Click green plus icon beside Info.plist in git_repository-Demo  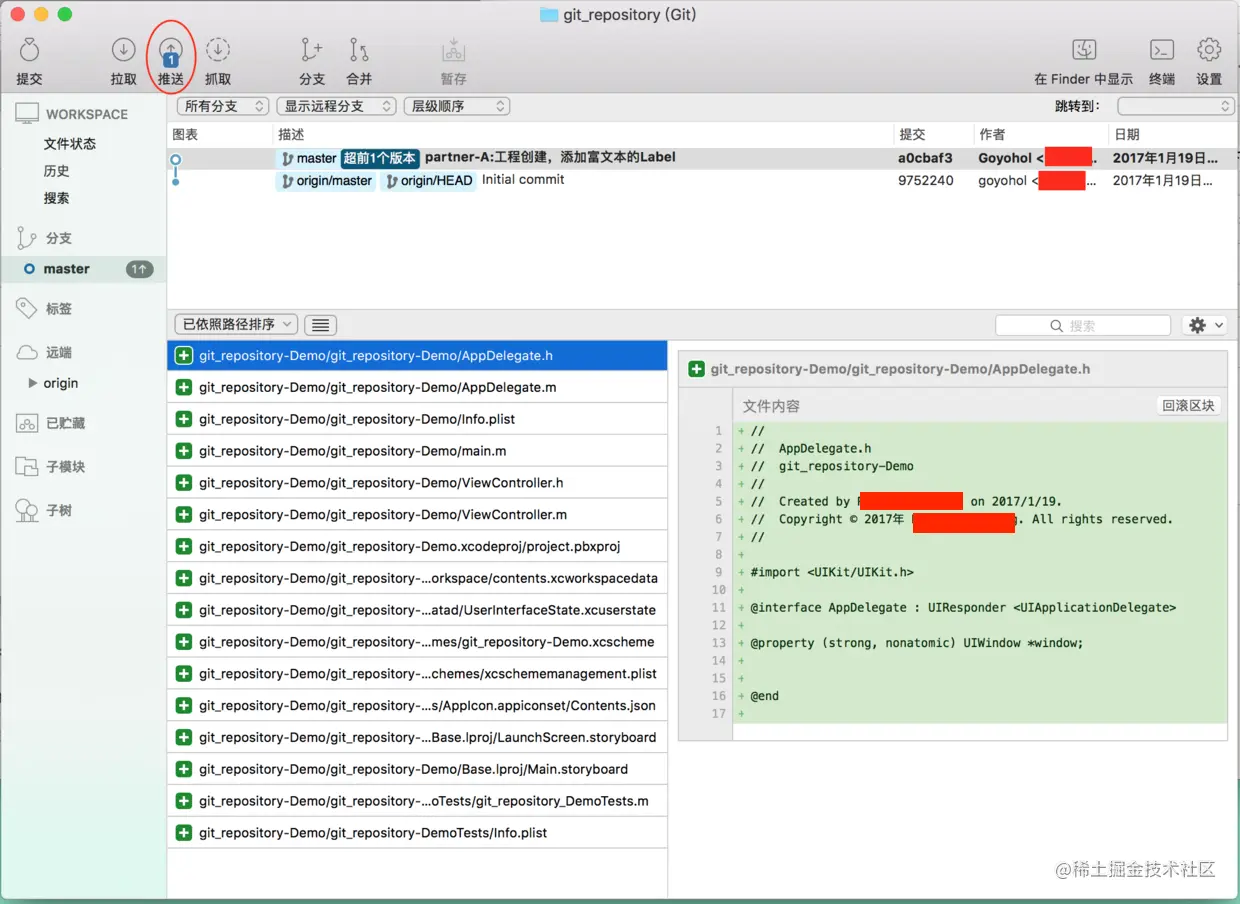click(184, 419)
